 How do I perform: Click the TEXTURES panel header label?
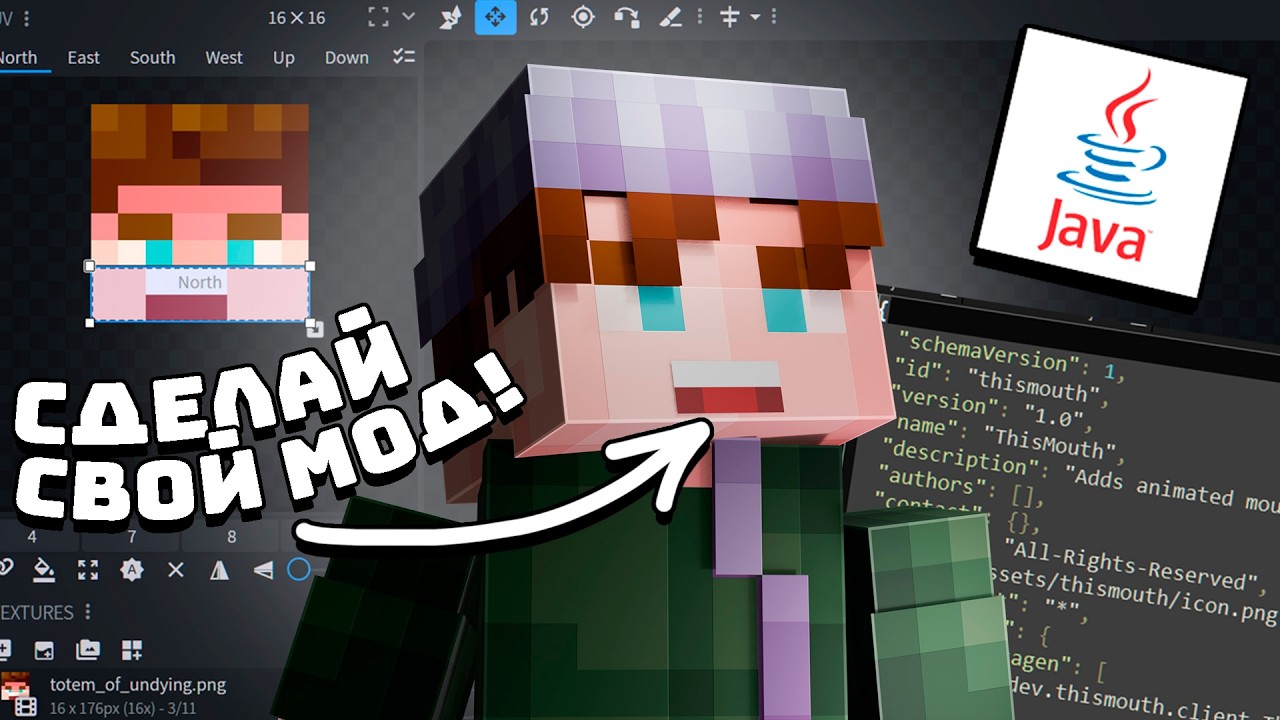tap(37, 612)
